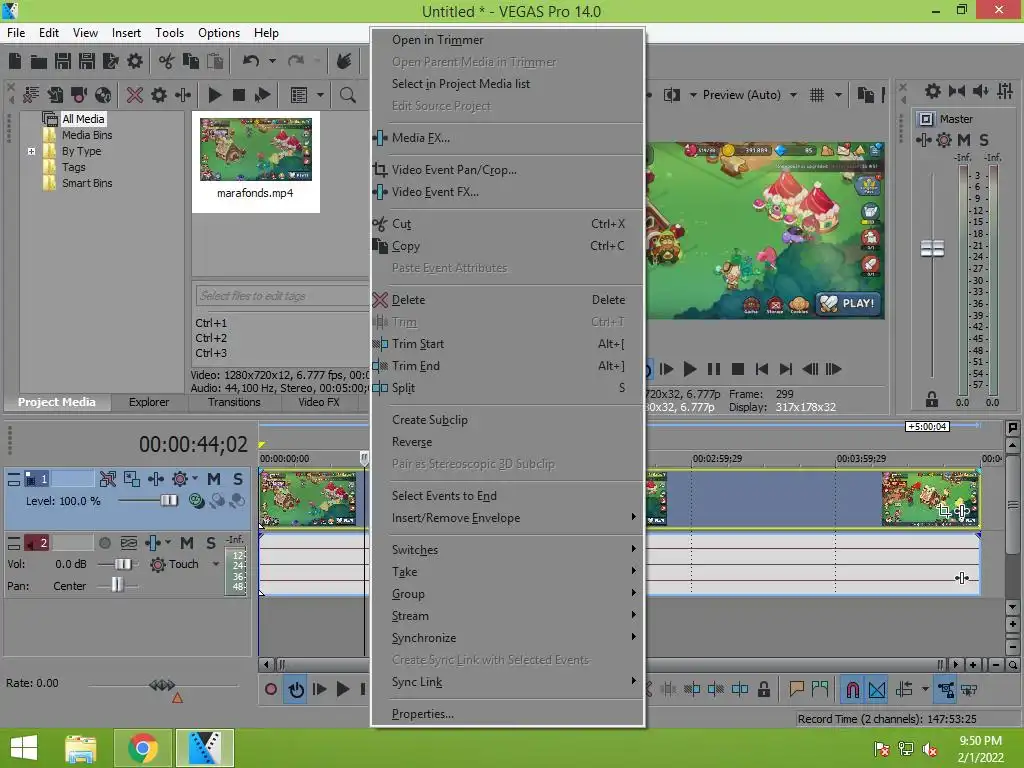Open the Undo history dropdown arrow
Screen dimensions: 1024x768
[x=272, y=61]
